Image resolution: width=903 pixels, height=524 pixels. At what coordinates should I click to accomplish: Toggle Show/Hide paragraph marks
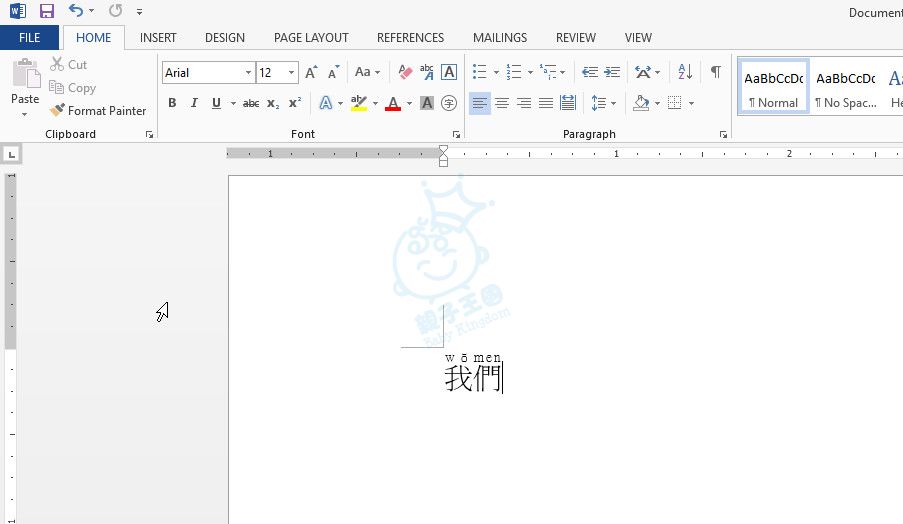coord(715,72)
